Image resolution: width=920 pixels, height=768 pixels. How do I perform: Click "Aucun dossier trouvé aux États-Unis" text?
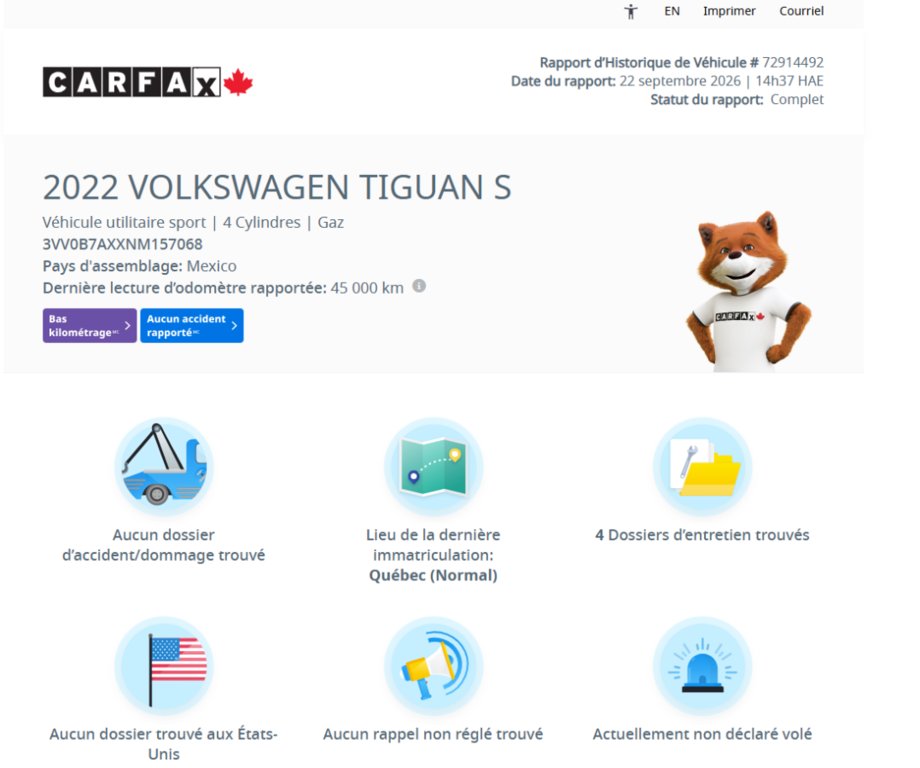(x=164, y=744)
